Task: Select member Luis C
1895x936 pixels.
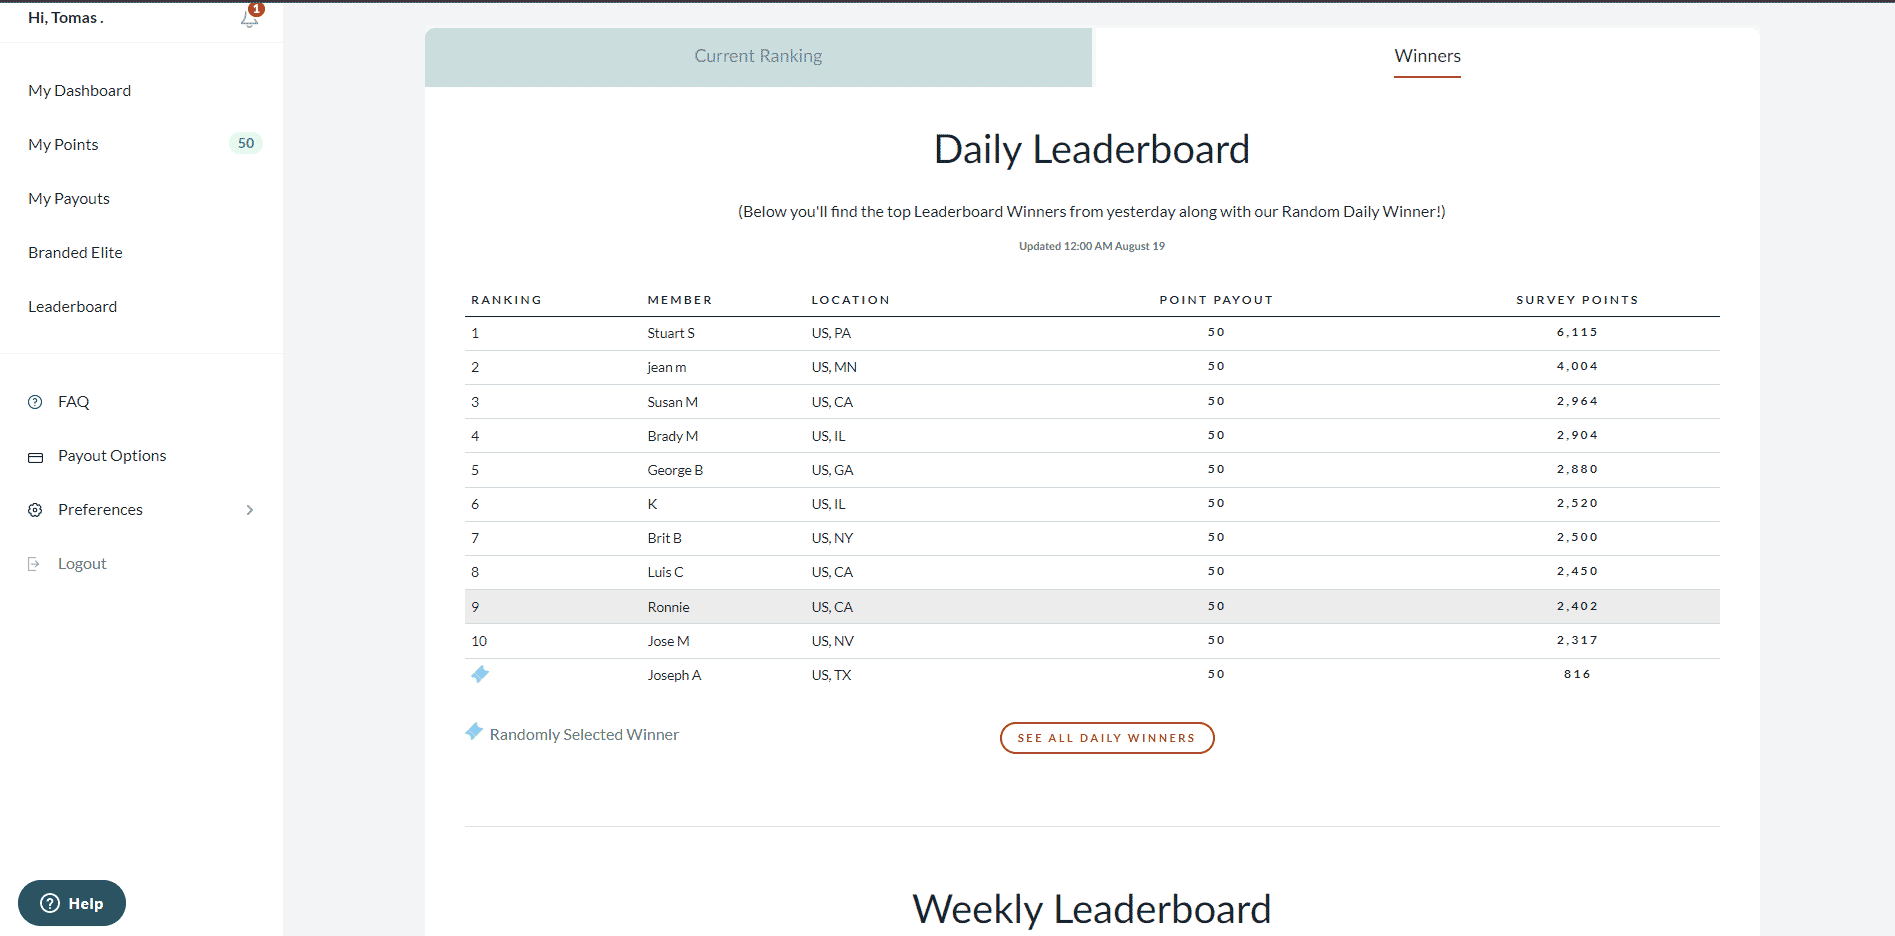Action: (666, 573)
